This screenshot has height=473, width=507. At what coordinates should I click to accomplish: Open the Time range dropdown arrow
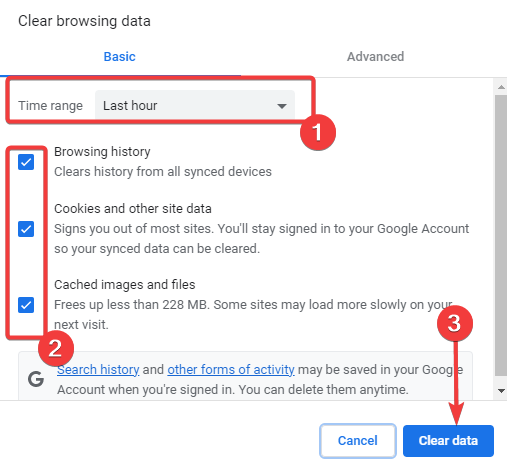click(282, 106)
